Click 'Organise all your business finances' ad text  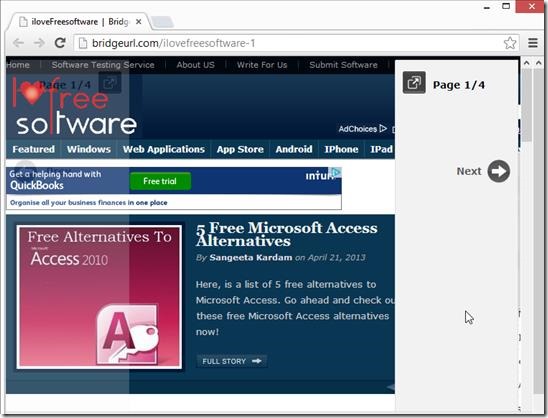click(x=89, y=203)
